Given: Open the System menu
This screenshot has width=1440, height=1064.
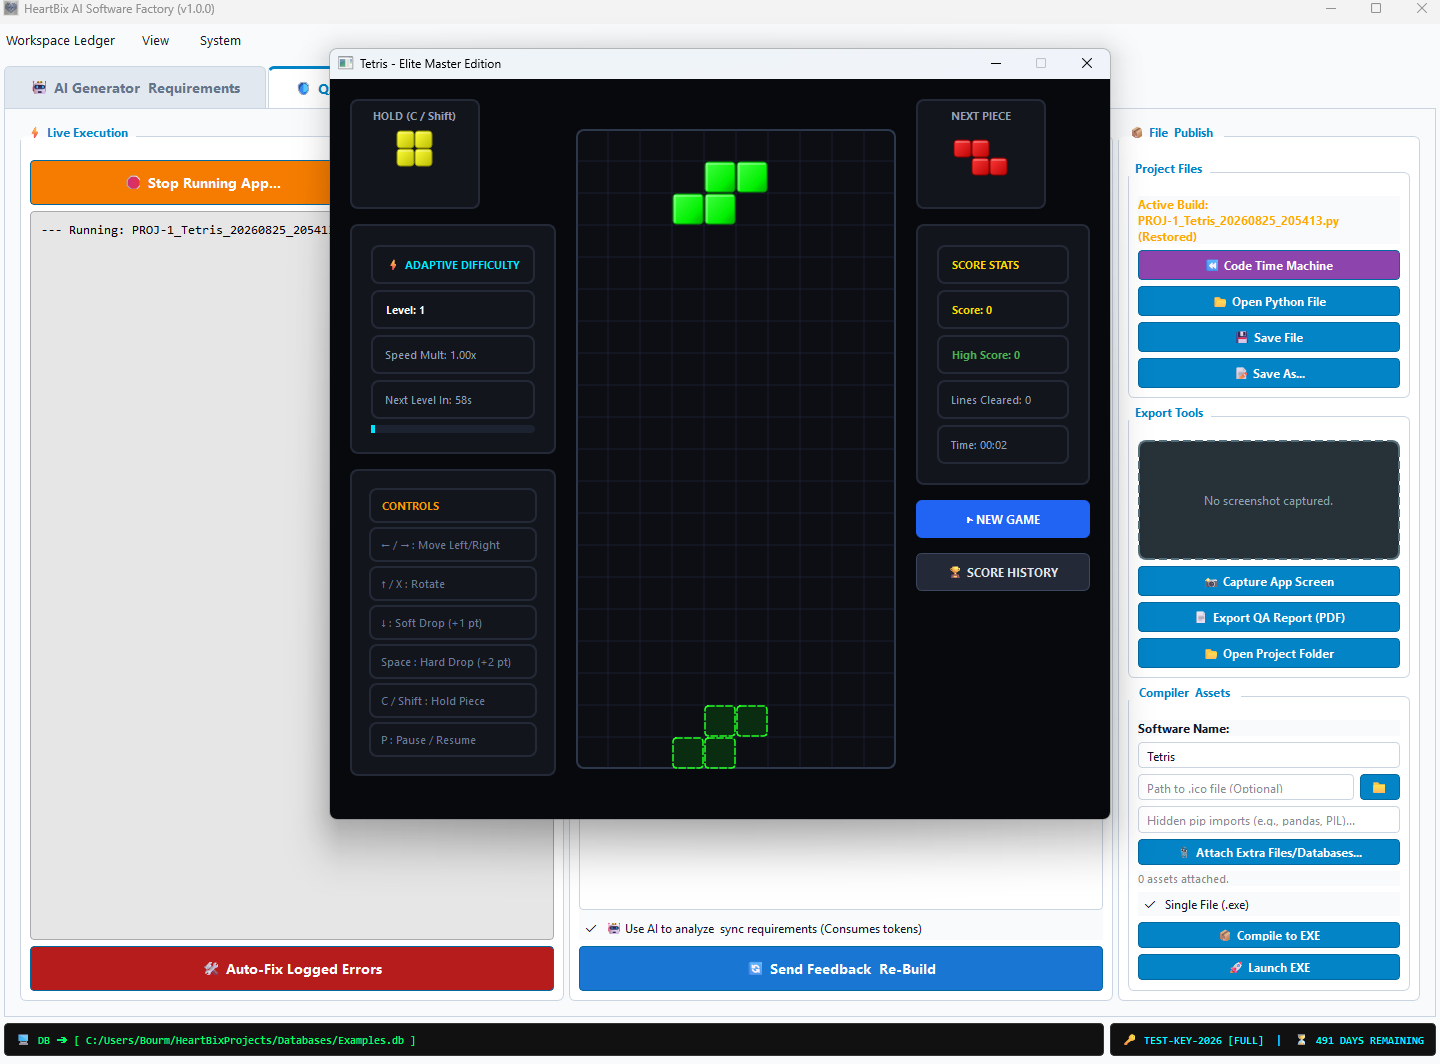Looking at the screenshot, I should 220,41.
